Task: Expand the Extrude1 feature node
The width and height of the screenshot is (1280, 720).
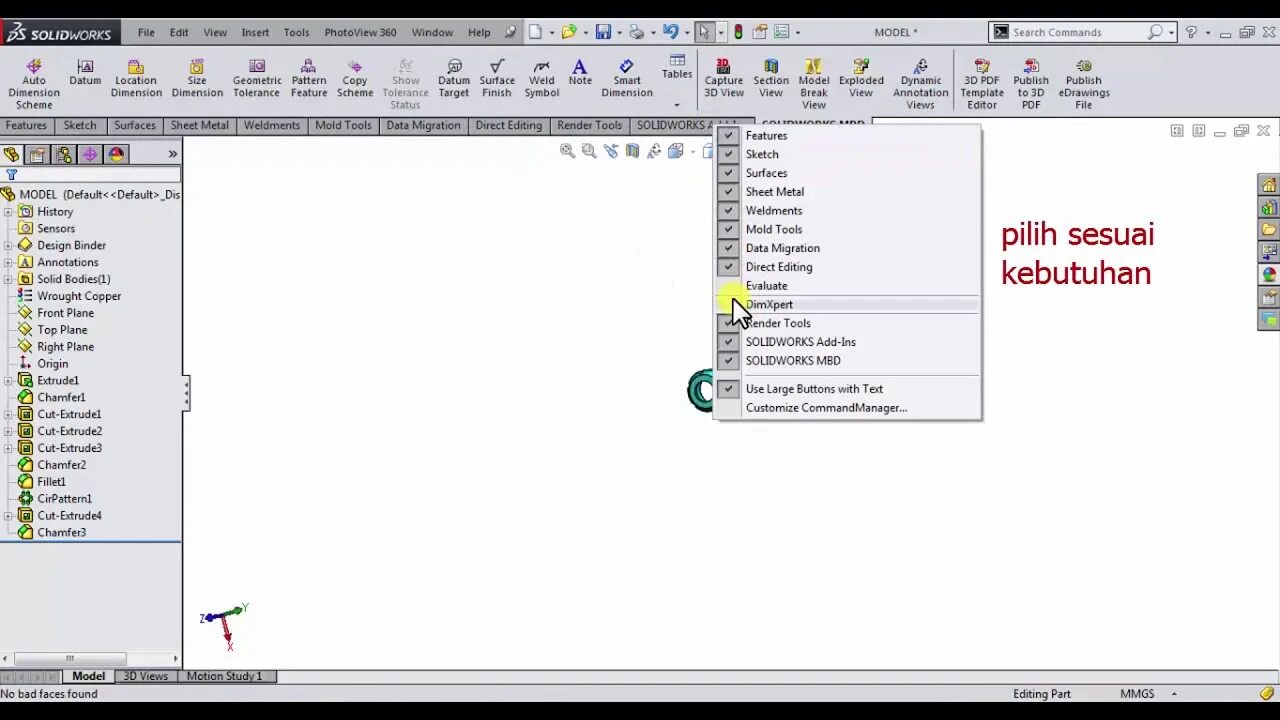Action: 8,380
